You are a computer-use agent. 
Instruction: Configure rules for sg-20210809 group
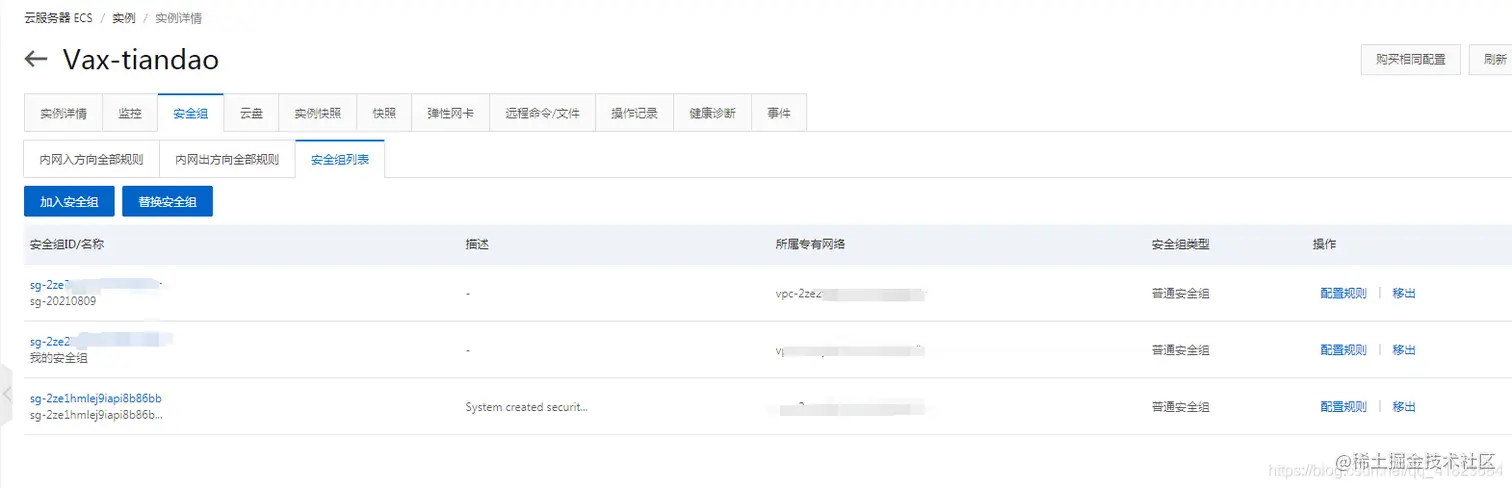1343,293
